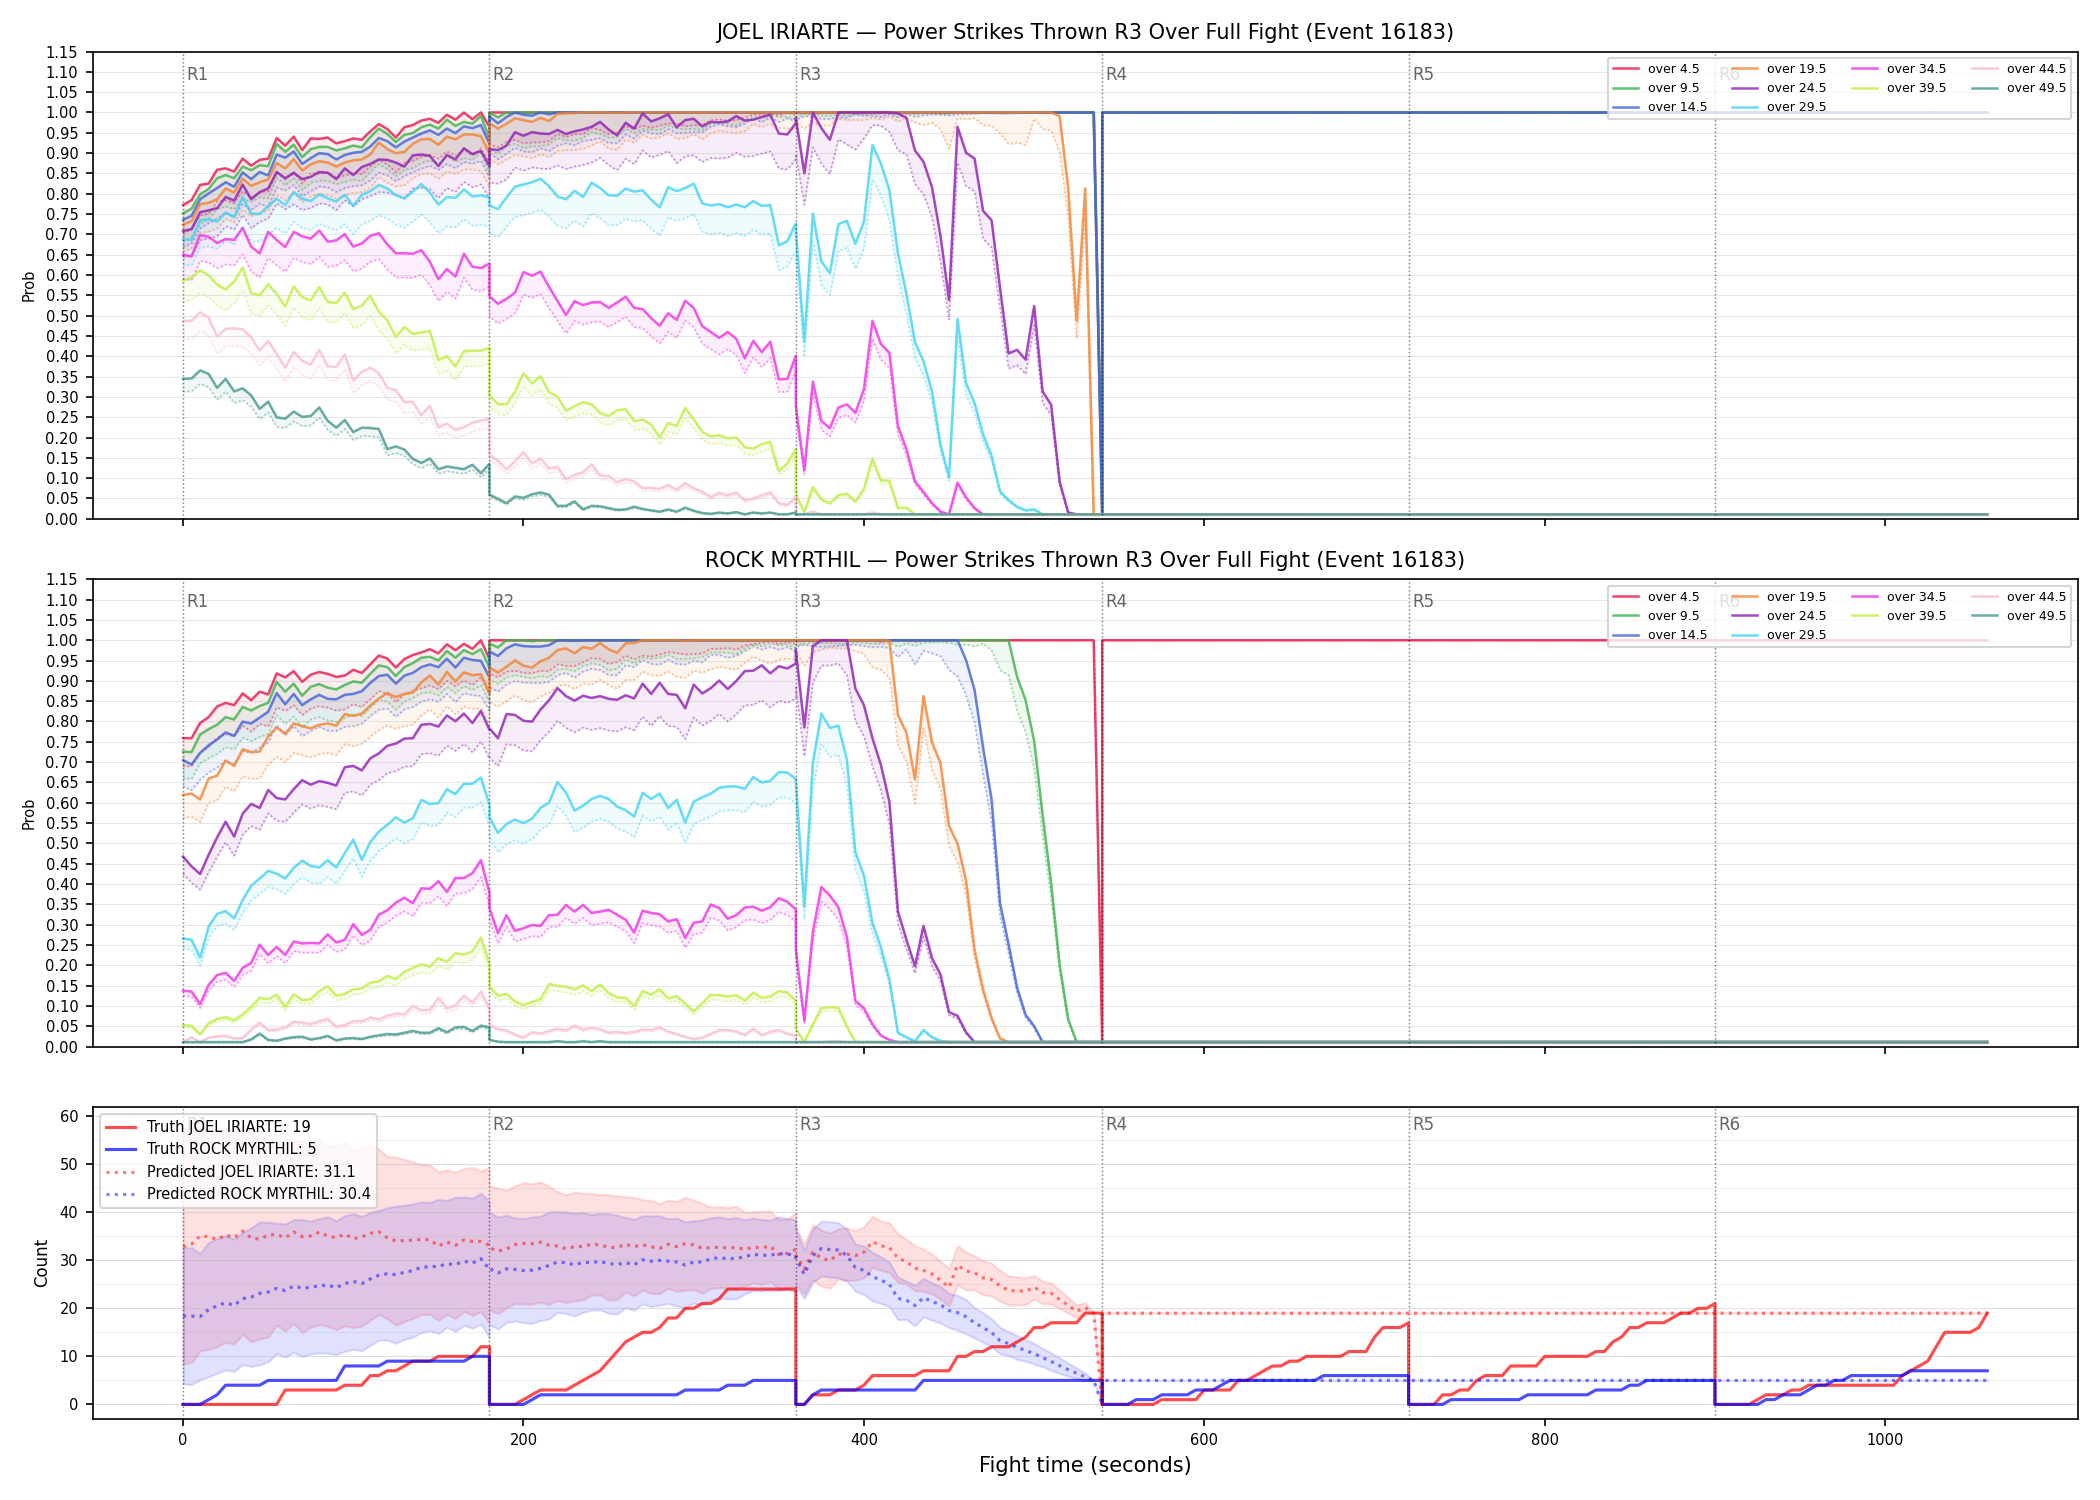Select 'over 4.5' legend entry in top chart

point(1656,69)
